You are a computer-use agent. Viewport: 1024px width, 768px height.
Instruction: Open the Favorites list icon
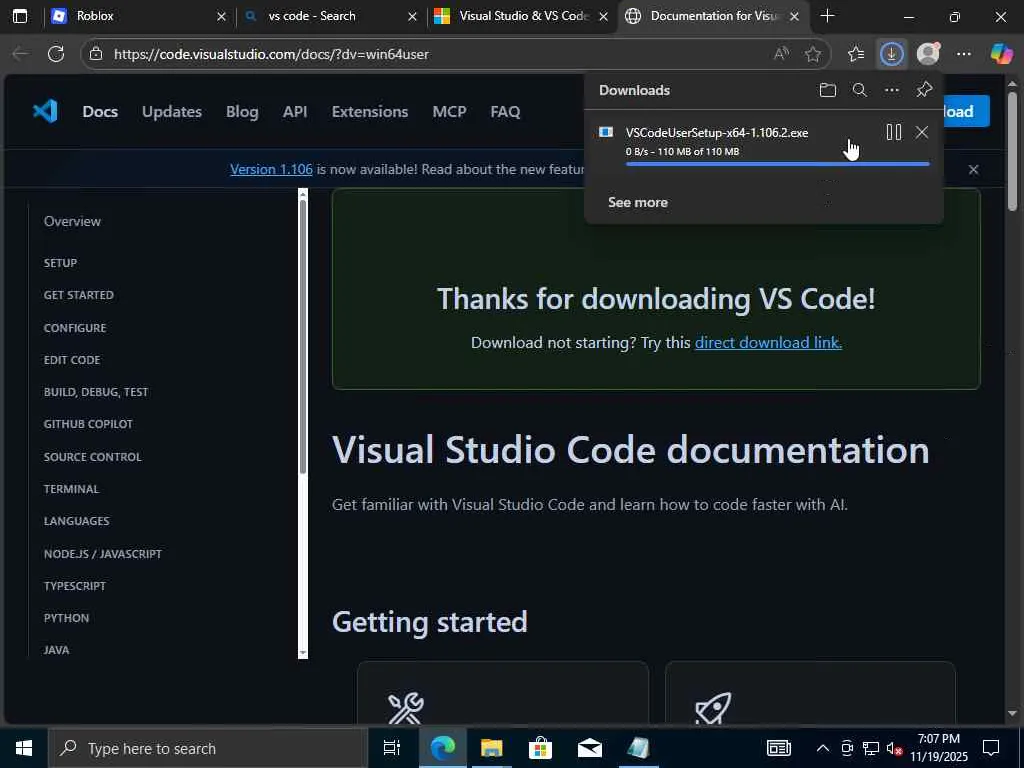pyautogui.click(x=856, y=54)
